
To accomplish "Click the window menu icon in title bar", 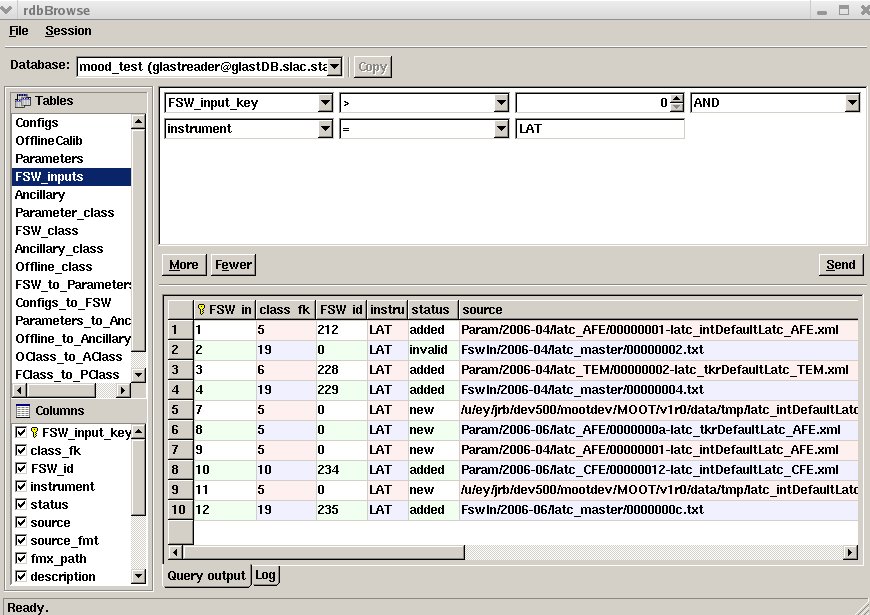I will coord(9,10).
